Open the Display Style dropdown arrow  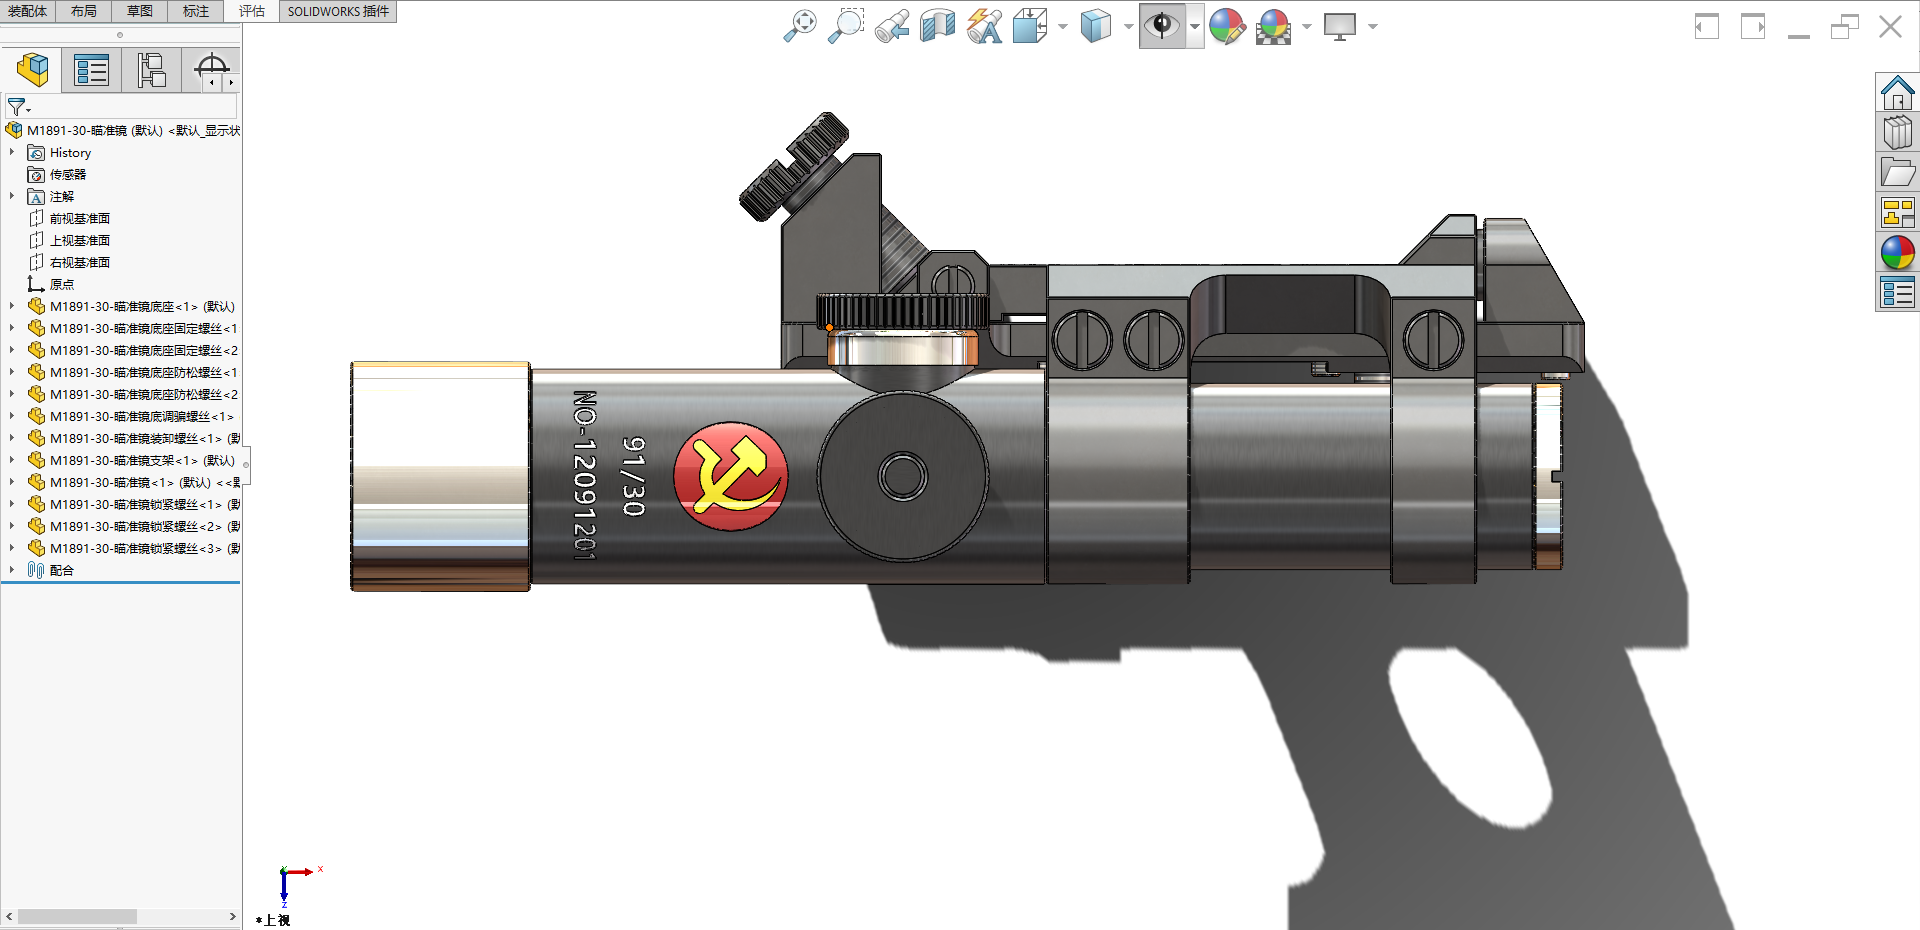point(1128,27)
